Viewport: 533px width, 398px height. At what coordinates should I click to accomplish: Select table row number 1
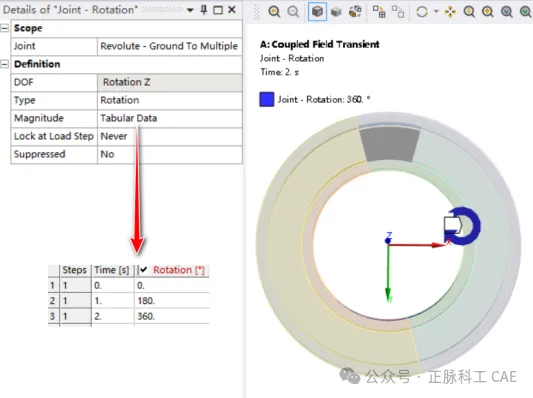coord(53,285)
